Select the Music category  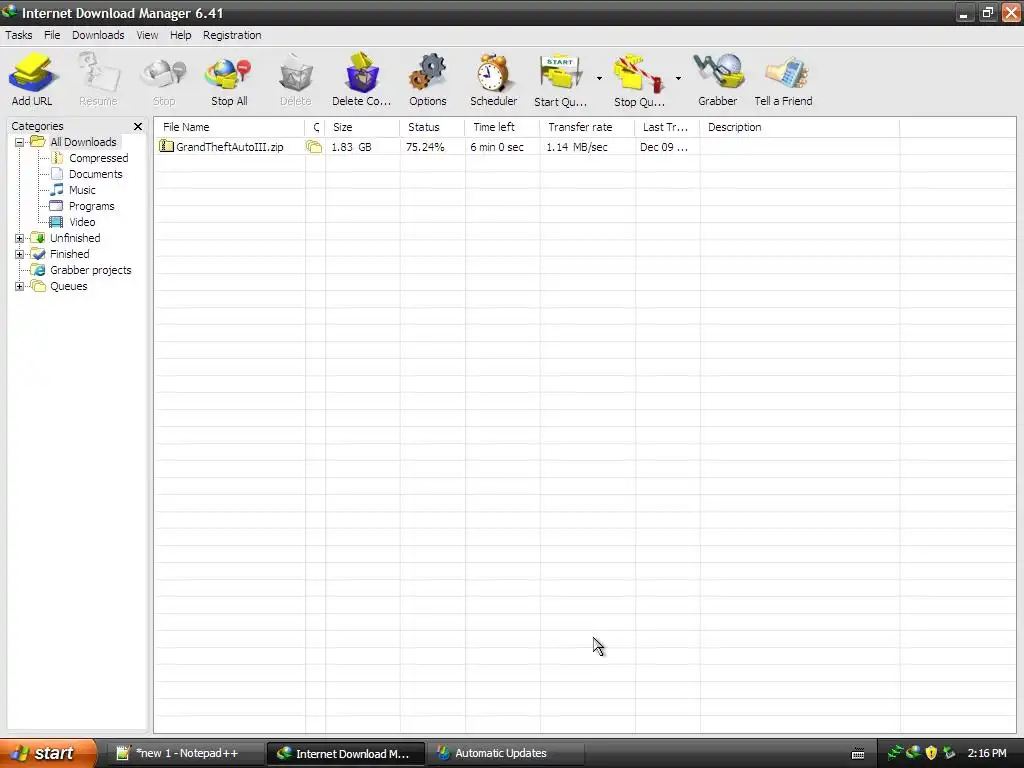82,190
